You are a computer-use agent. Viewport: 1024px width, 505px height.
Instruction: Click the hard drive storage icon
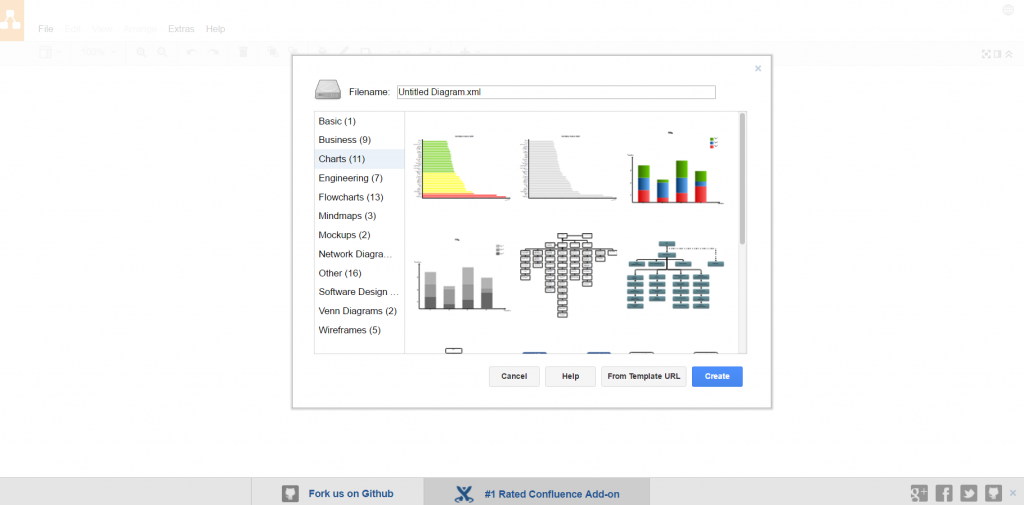(328, 90)
